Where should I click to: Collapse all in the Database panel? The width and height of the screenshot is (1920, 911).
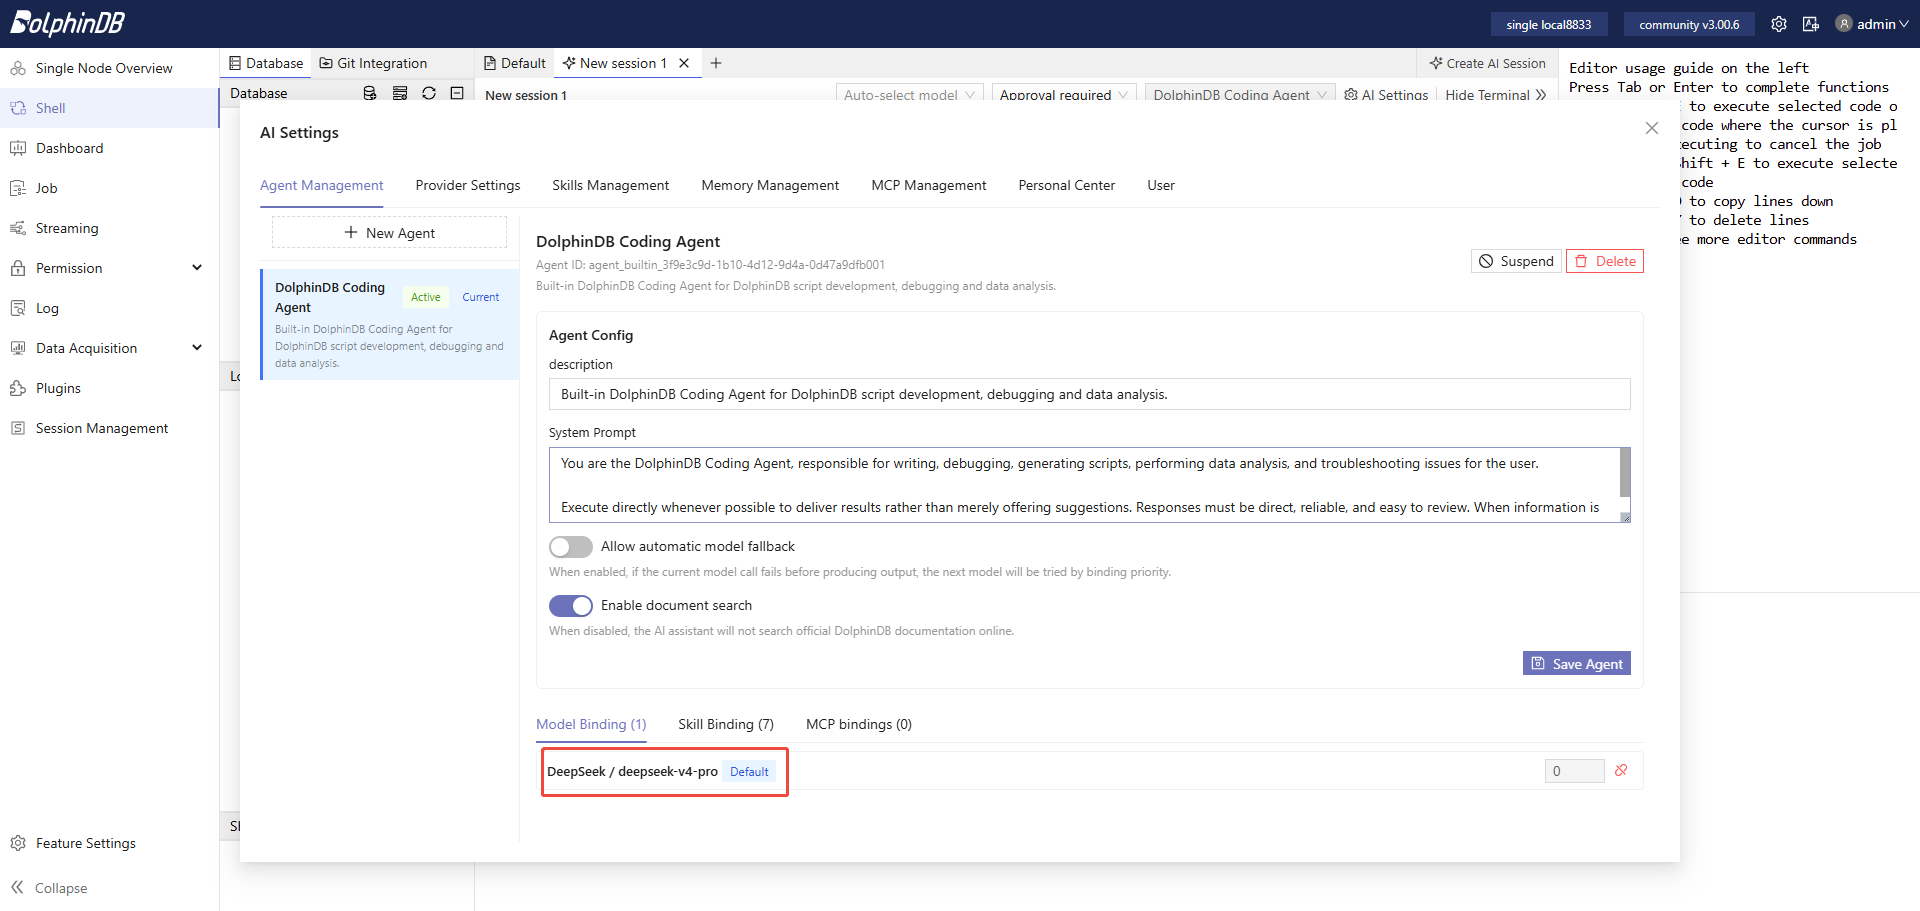coord(457,93)
